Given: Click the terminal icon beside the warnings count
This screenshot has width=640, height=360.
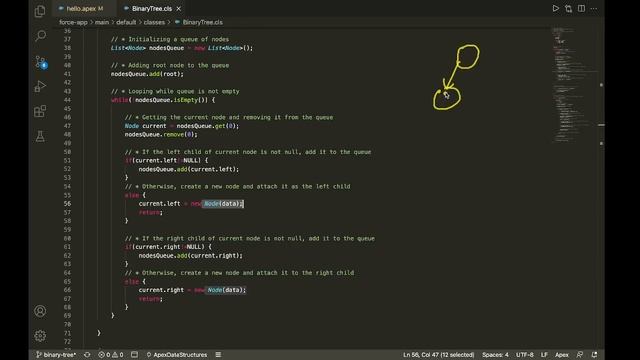Looking at the screenshot, I should point(134,355).
